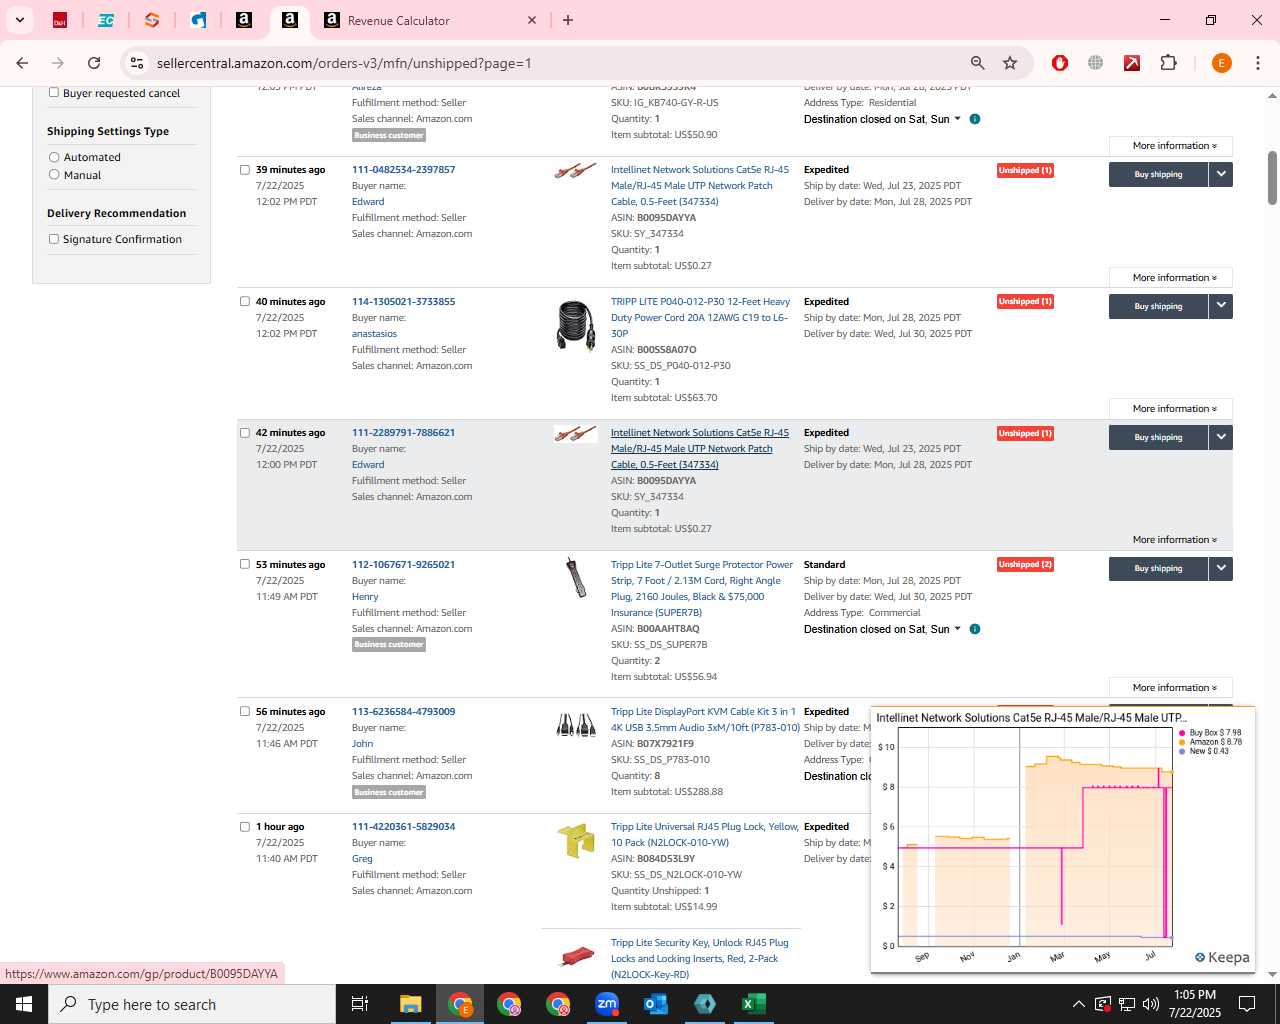Bookmark this page with the star icon
Viewport: 1280px width, 1024px height.
point(1010,63)
